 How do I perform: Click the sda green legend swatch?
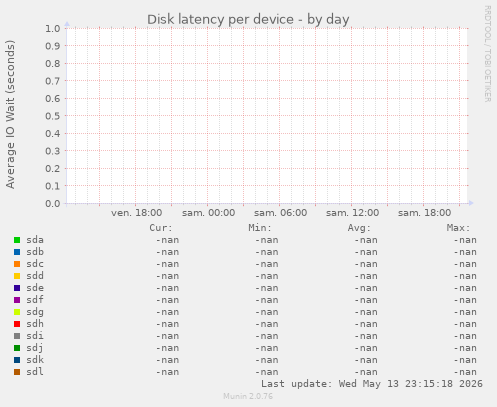click(x=17, y=240)
